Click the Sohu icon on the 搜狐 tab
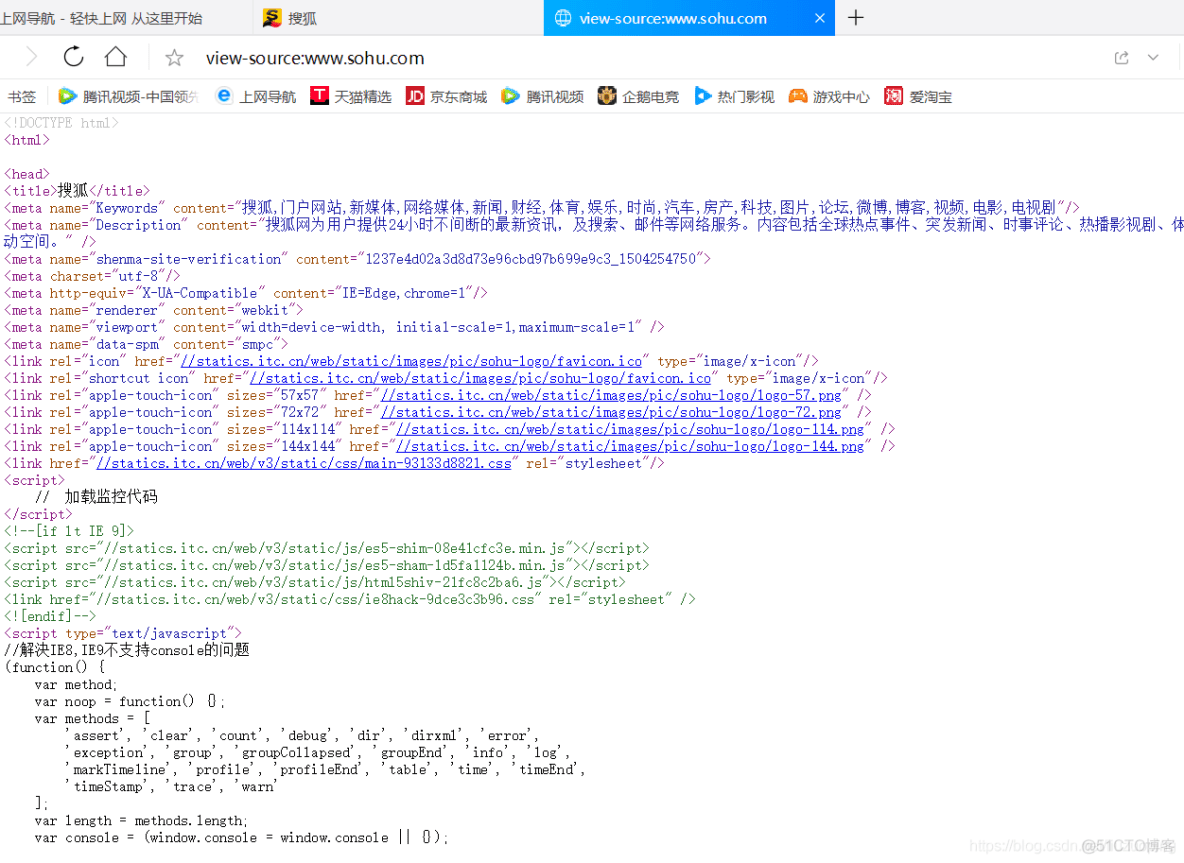The height and width of the screenshot is (863, 1184). [272, 18]
